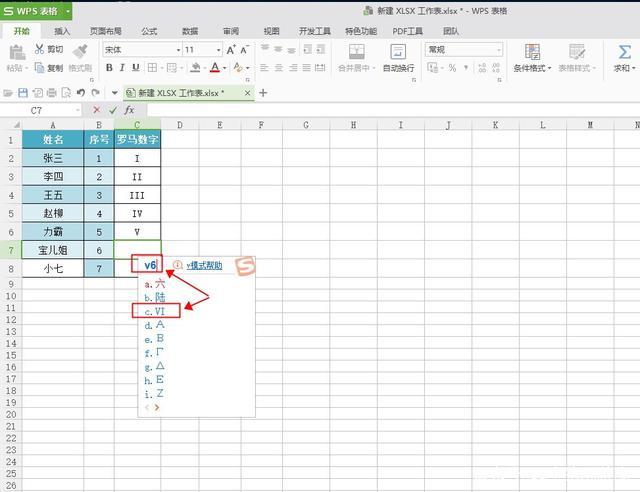Open the font name dropdown (宋体)
Screen dimensions: 640x492
pyautogui.click(x=178, y=50)
